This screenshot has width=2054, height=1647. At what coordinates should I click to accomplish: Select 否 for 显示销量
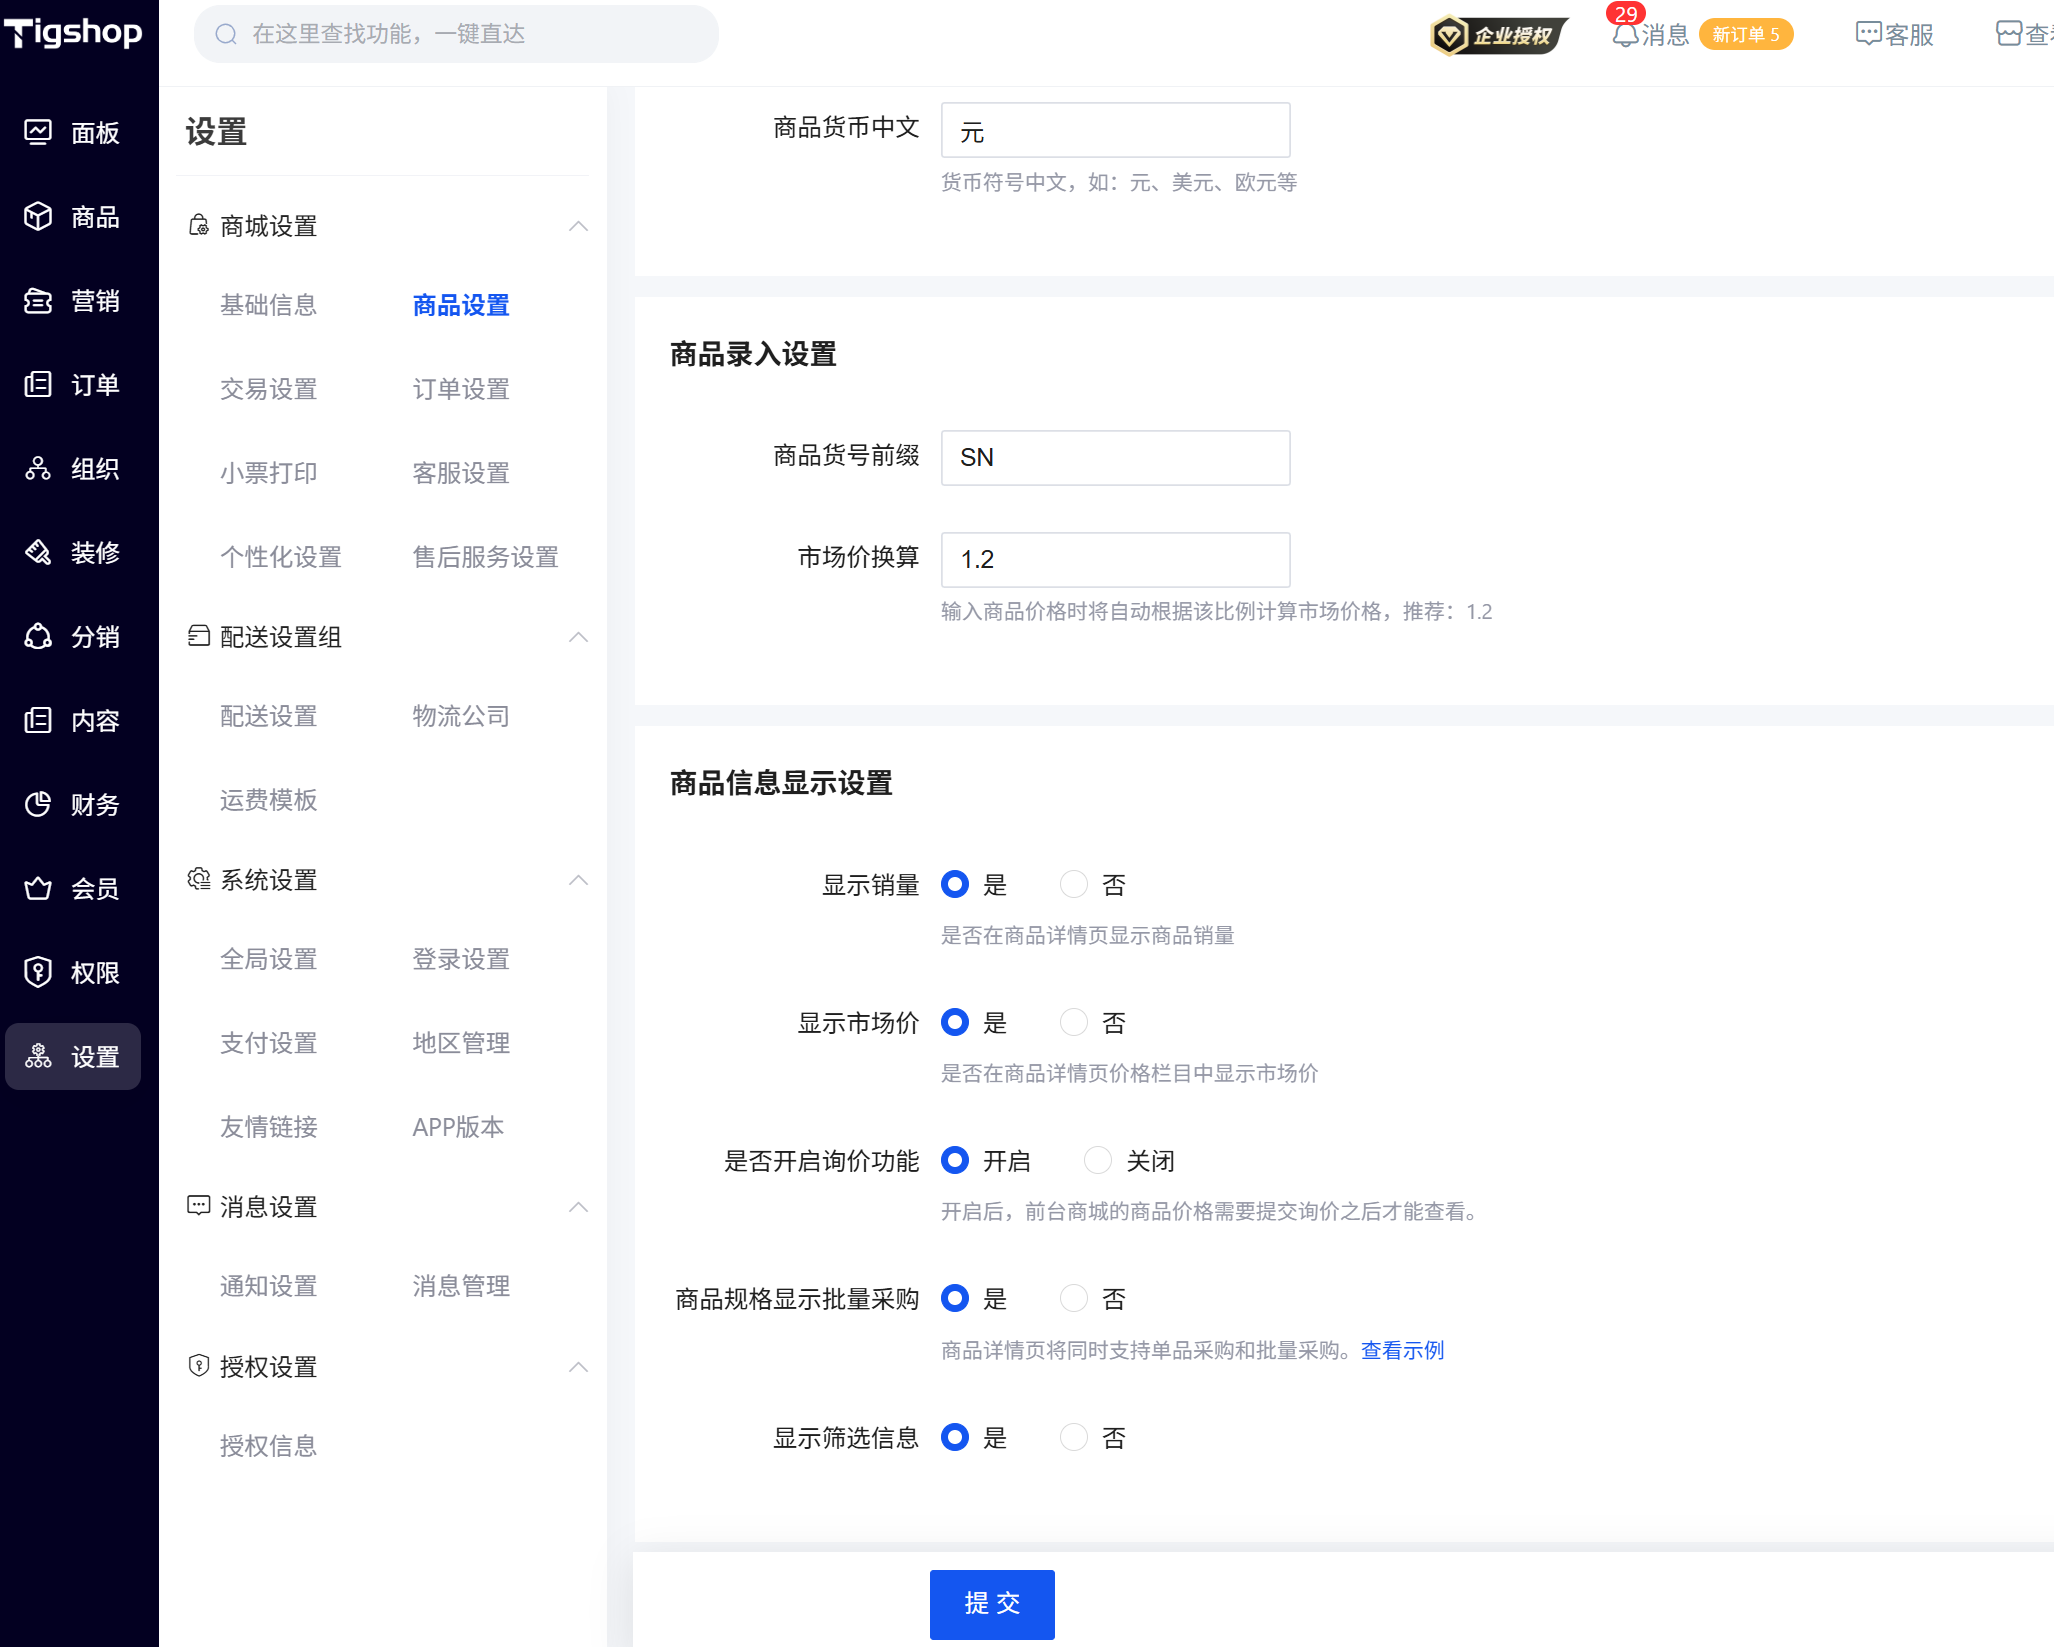point(1074,884)
